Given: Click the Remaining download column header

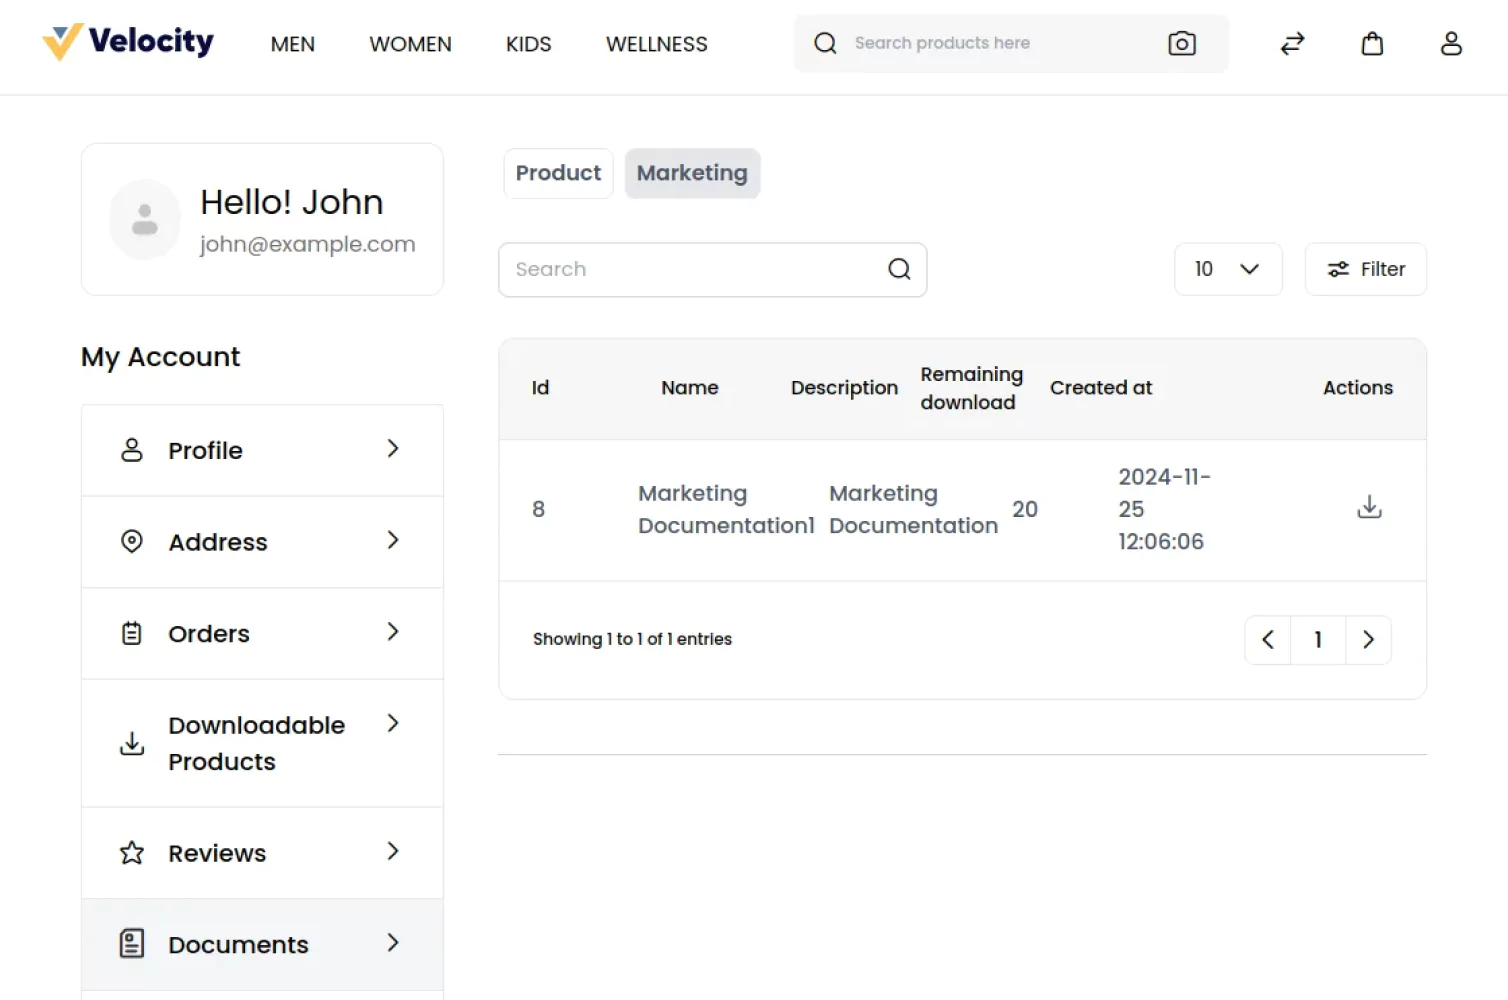Looking at the screenshot, I should tap(971, 388).
